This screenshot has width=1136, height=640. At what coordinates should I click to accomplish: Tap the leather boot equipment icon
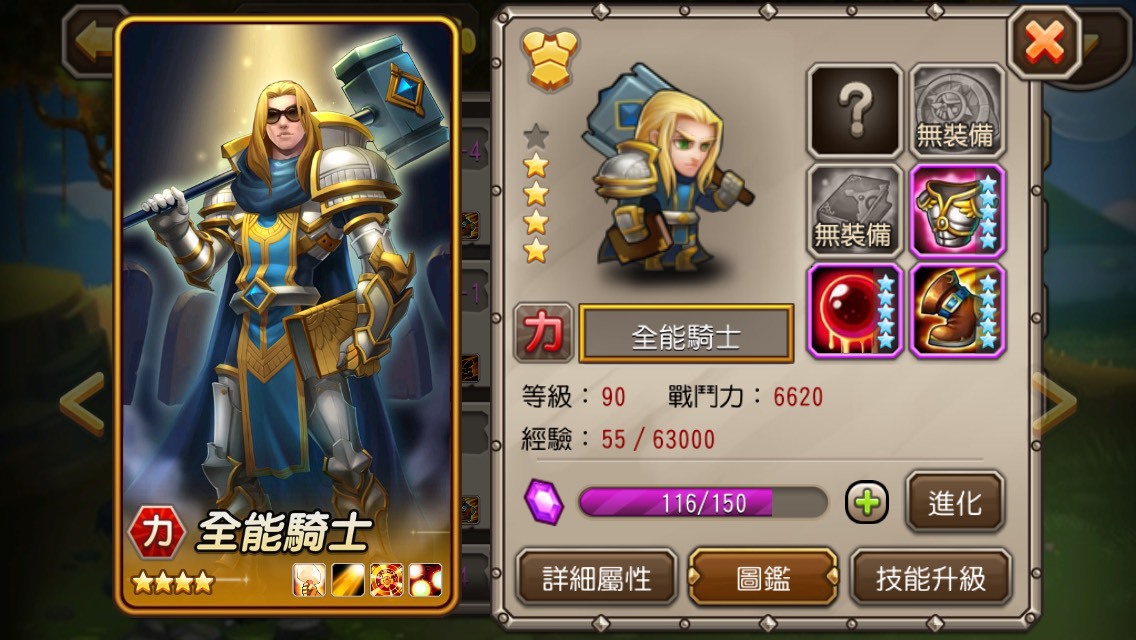click(x=957, y=311)
